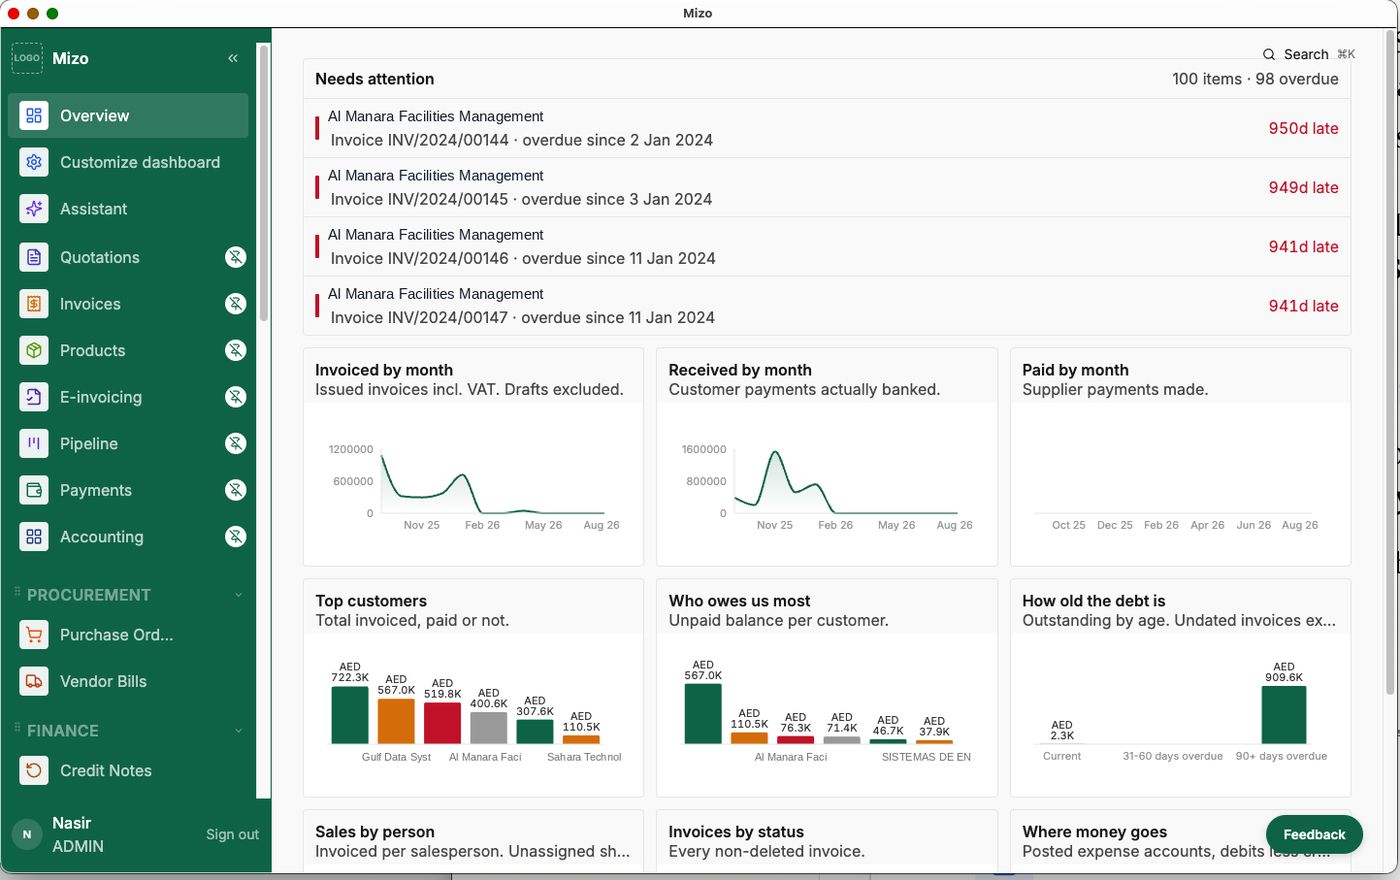
Task: Open Accounting from the sidebar
Action: 128,537
